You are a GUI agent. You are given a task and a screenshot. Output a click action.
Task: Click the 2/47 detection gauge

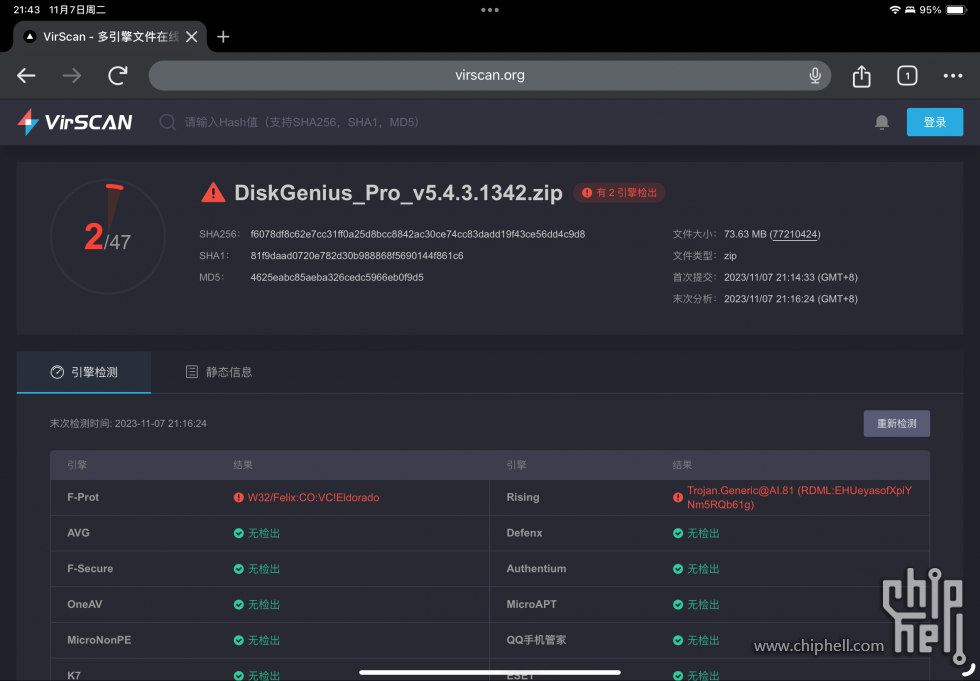pos(108,237)
